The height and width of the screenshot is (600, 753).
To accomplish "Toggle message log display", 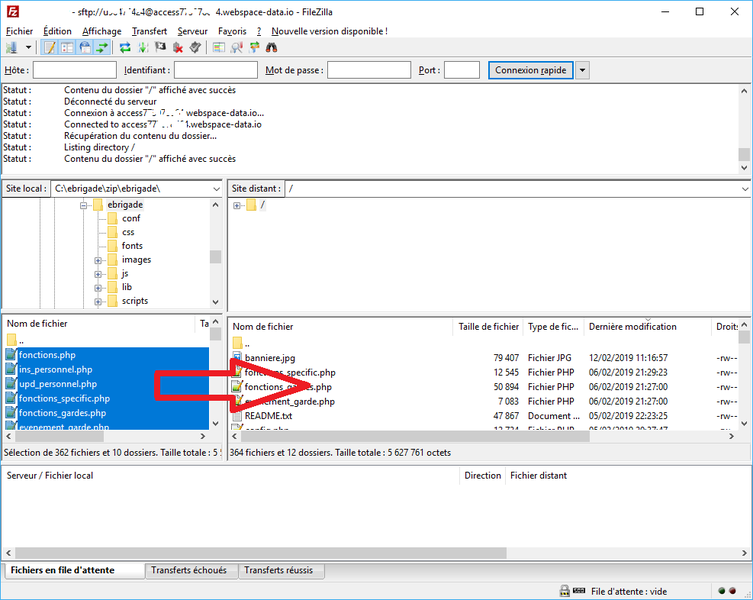I will (49, 48).
